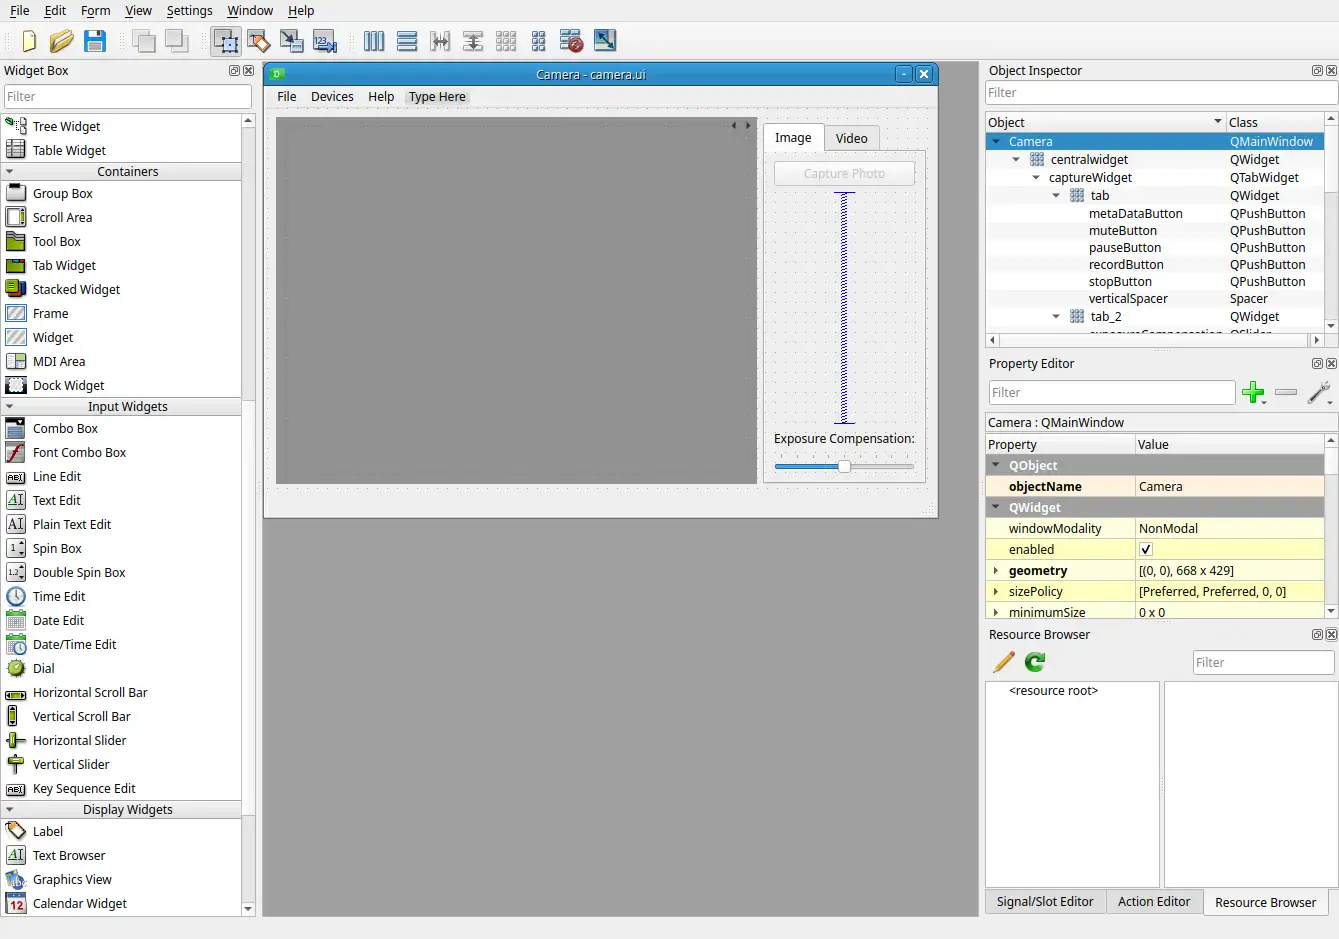Switch to the Video tab in form

point(851,139)
